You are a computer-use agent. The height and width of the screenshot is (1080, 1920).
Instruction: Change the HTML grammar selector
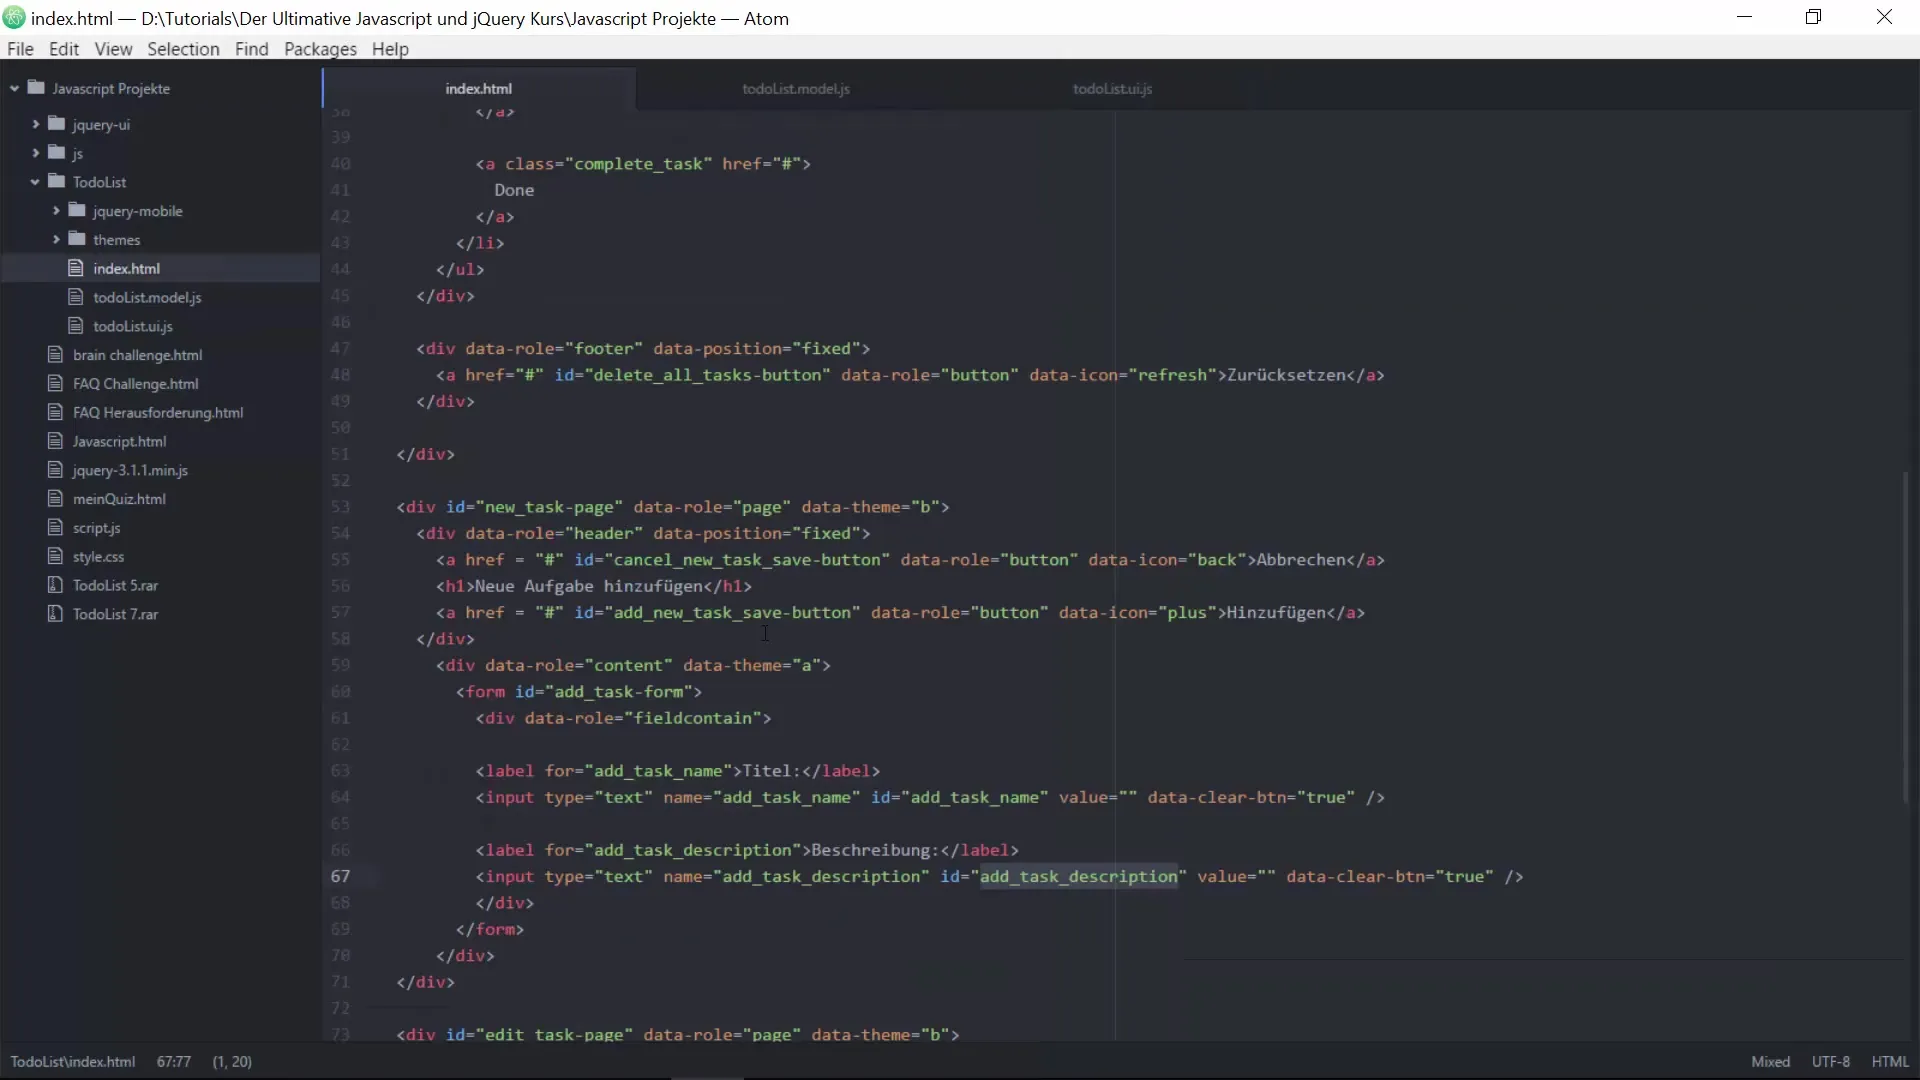(x=1890, y=1062)
